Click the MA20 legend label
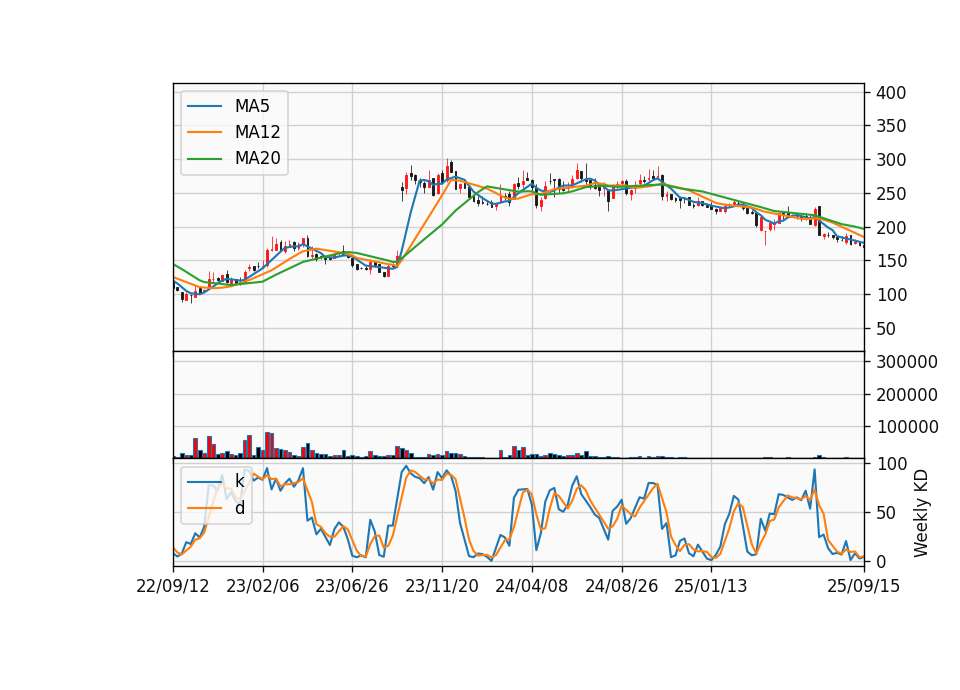Viewport: 960px width, 690px height. 257,159
